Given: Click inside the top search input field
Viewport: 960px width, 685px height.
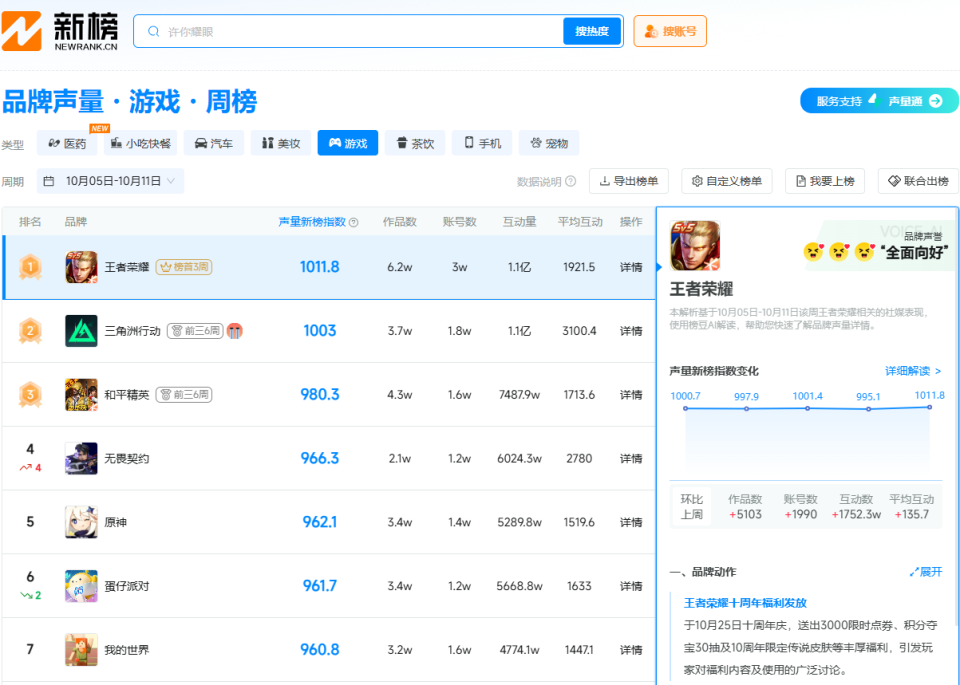Looking at the screenshot, I should (x=350, y=31).
